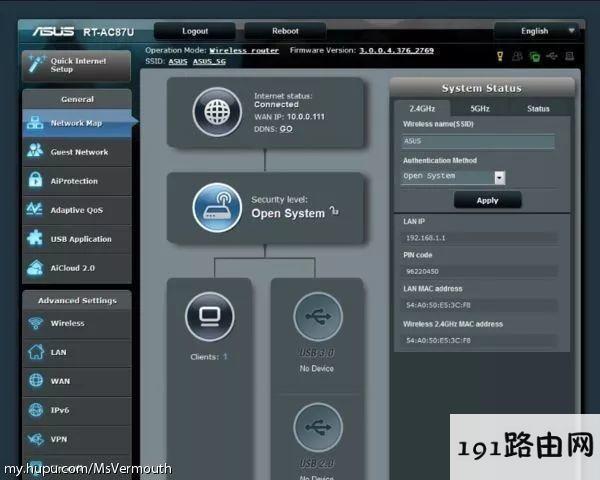Open Quick Internet Setup wizard icon
This screenshot has height=480, width=600.
[37, 65]
